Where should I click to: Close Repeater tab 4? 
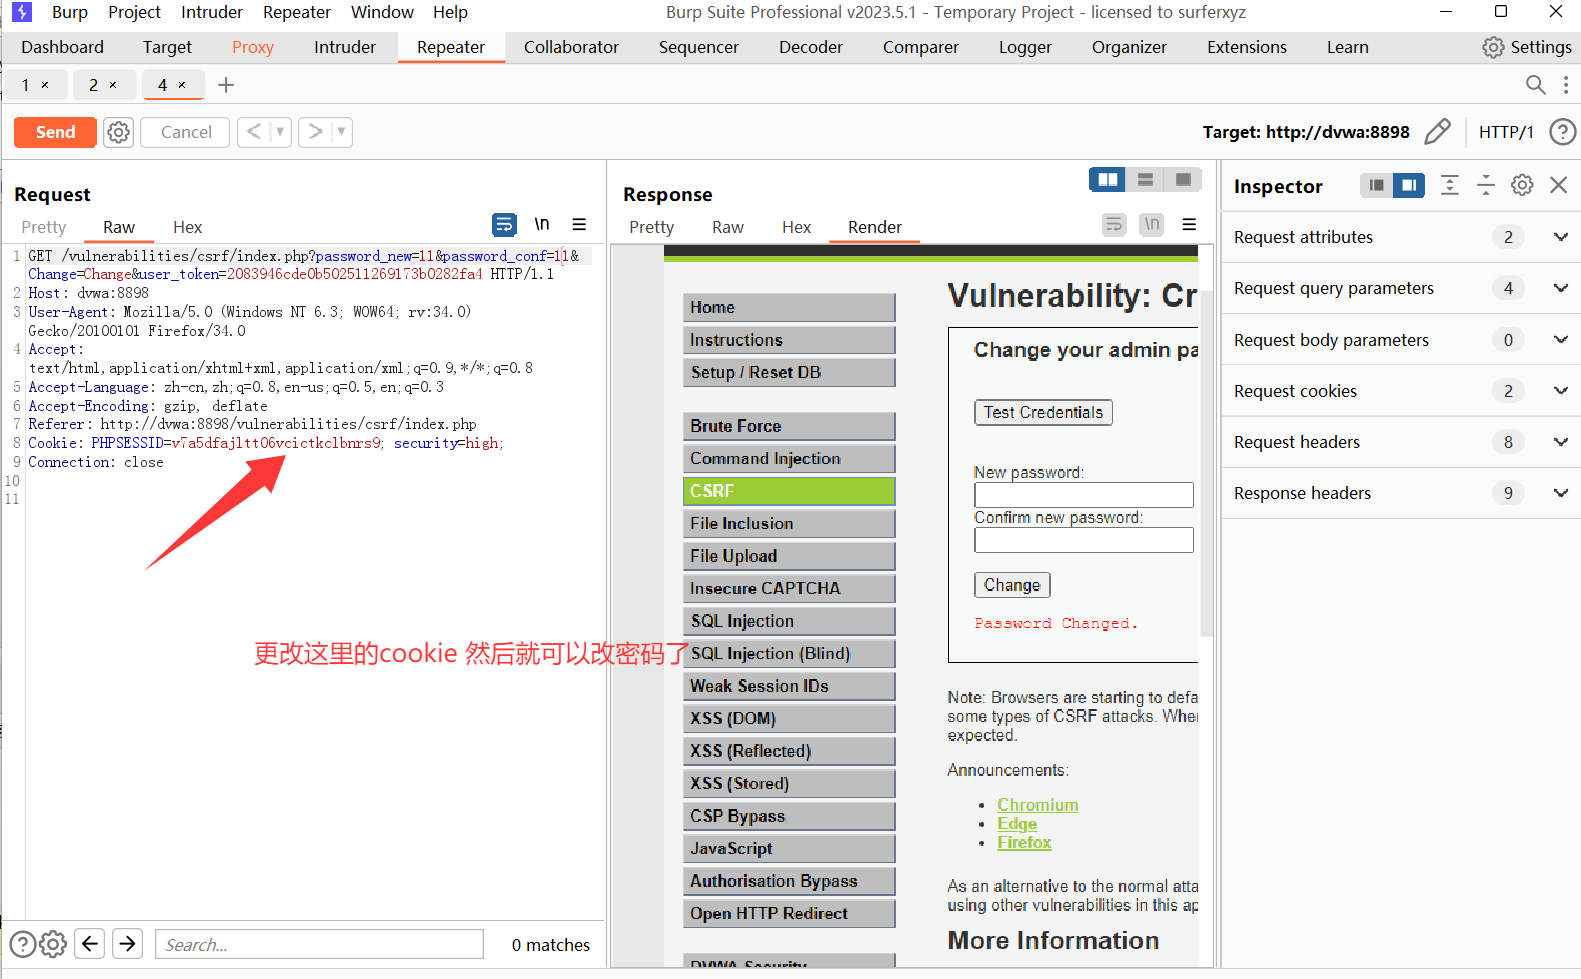tap(182, 85)
